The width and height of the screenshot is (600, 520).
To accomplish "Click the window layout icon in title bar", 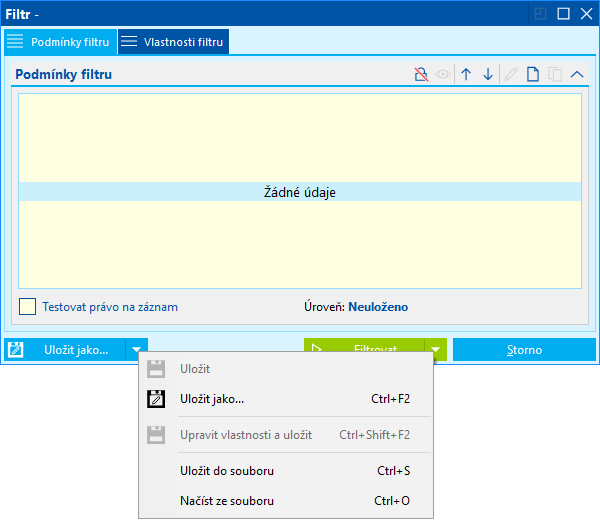I will [540, 14].
